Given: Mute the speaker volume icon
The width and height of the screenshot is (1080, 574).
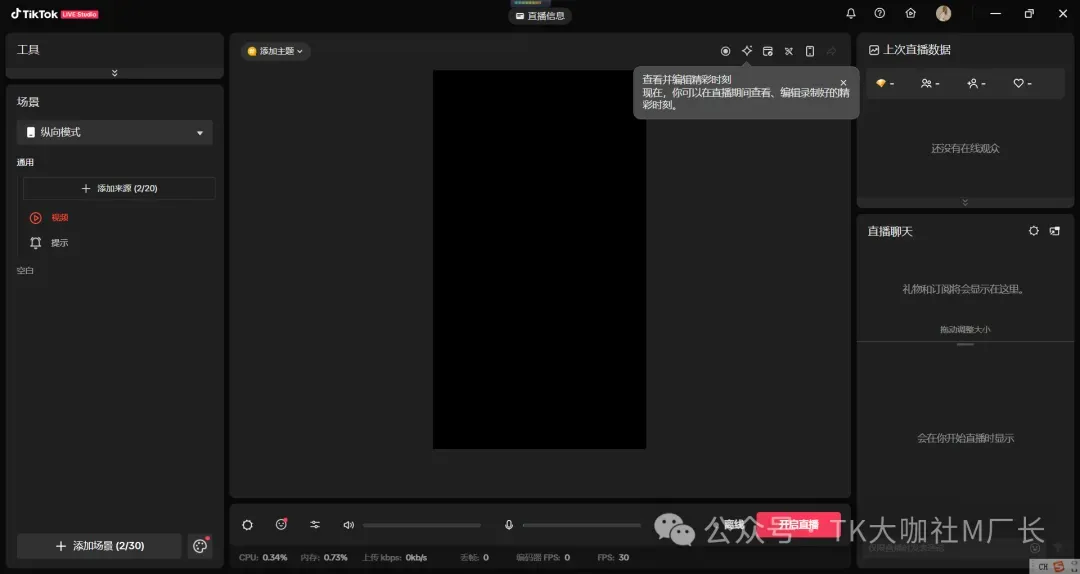Looking at the screenshot, I should [349, 525].
